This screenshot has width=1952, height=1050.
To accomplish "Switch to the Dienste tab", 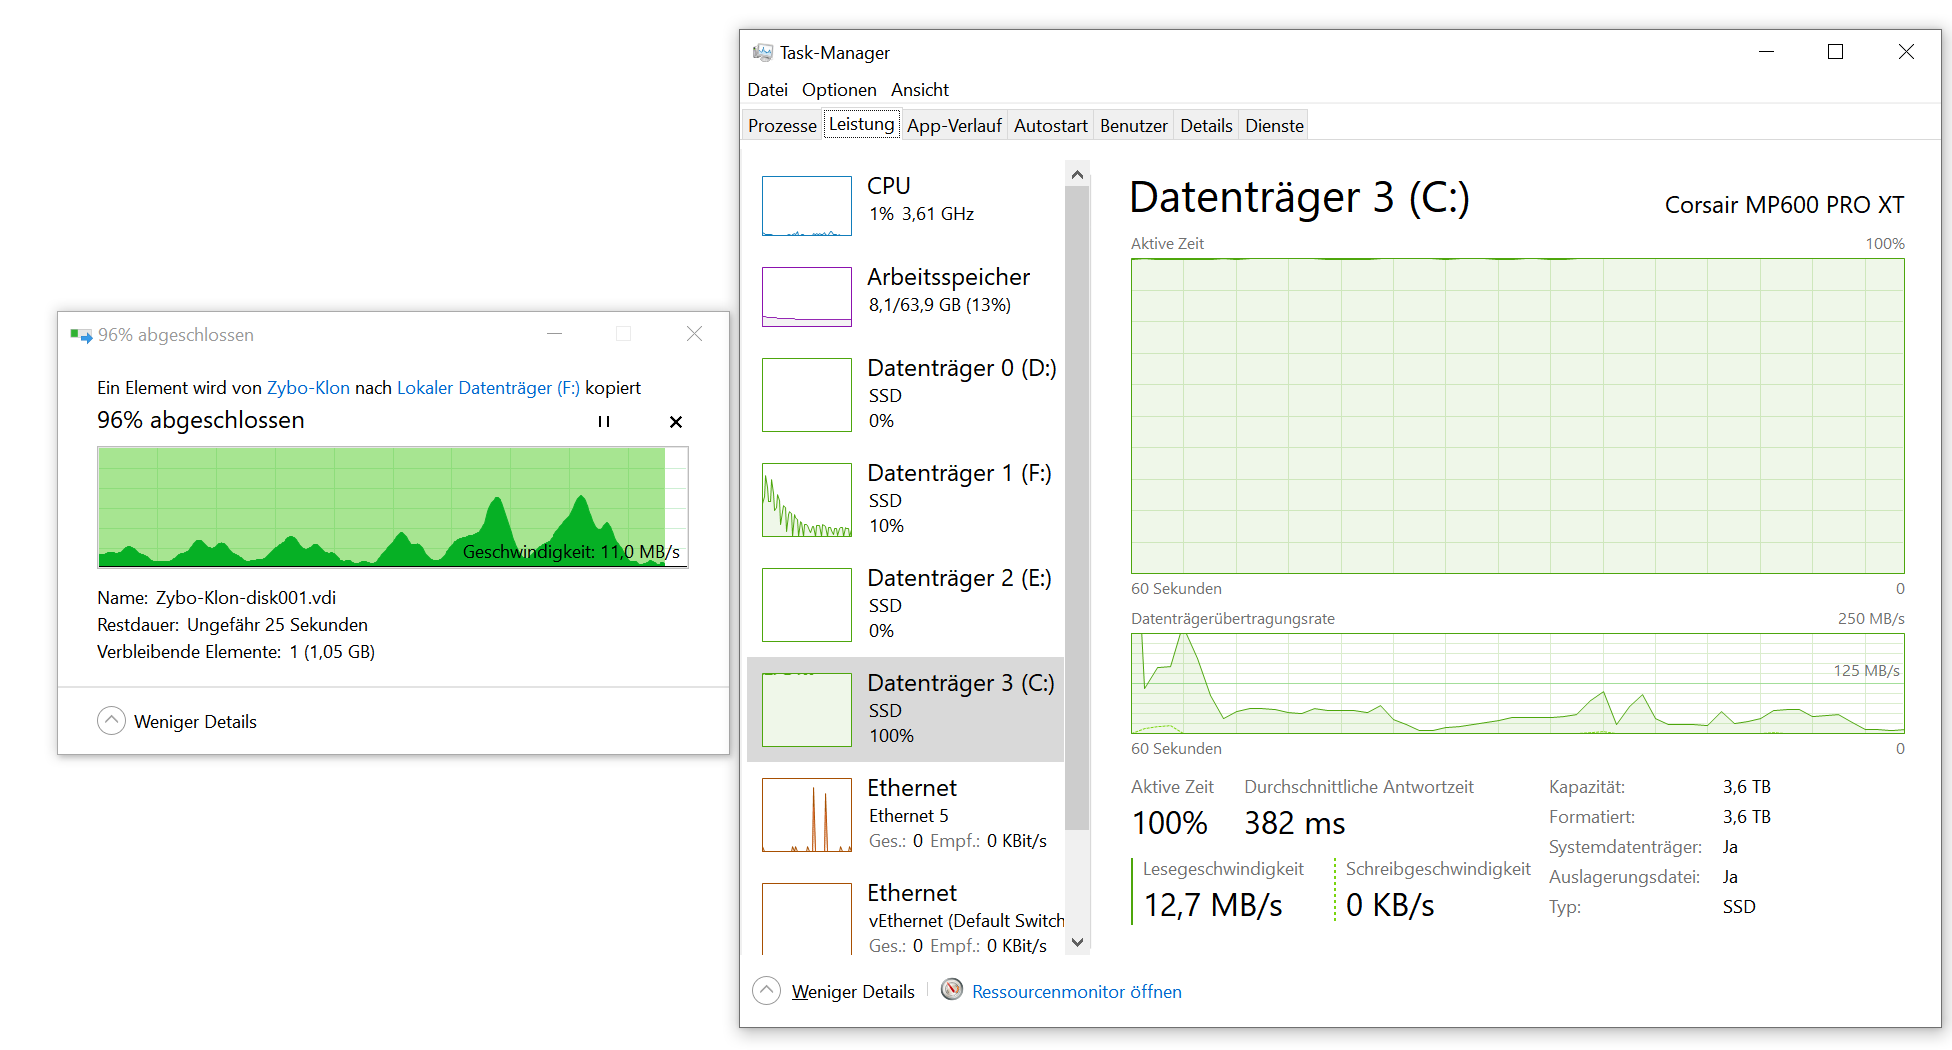I will tap(1274, 126).
